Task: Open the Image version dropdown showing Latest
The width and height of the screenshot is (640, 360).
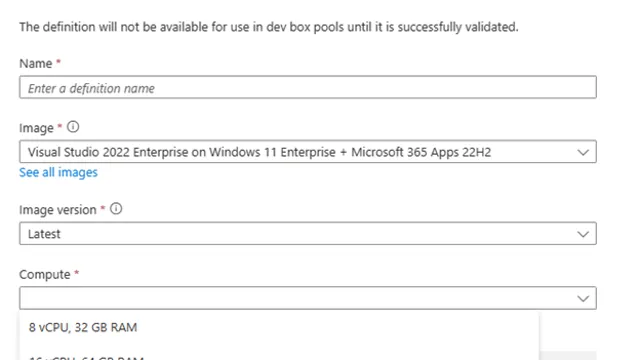Action: (x=308, y=233)
